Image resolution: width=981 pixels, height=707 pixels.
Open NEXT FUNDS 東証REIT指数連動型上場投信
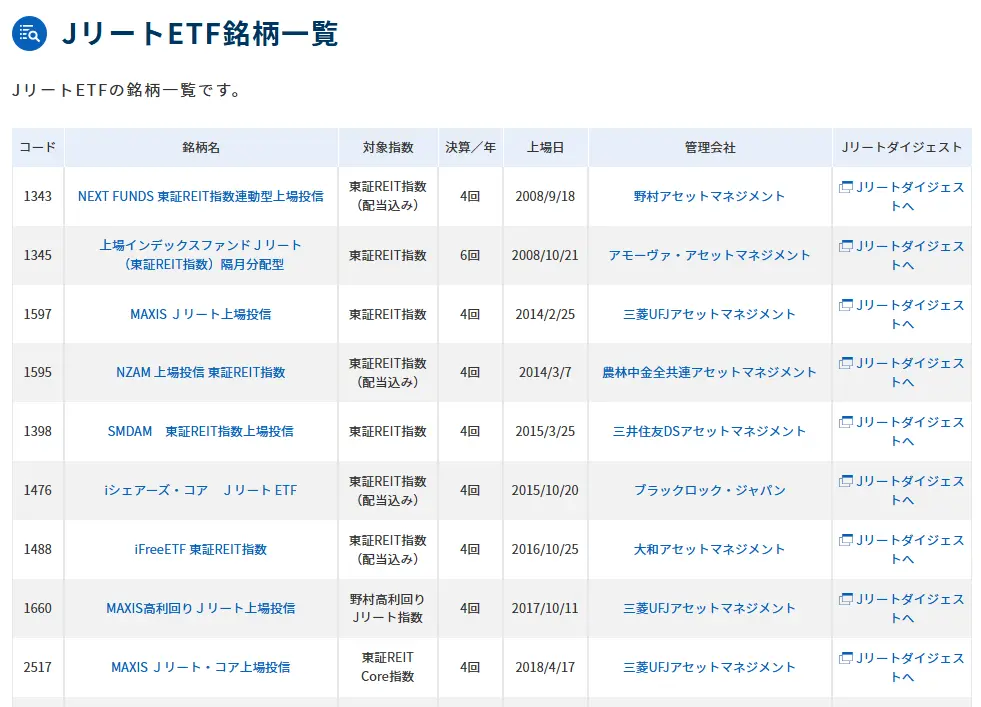click(x=202, y=197)
